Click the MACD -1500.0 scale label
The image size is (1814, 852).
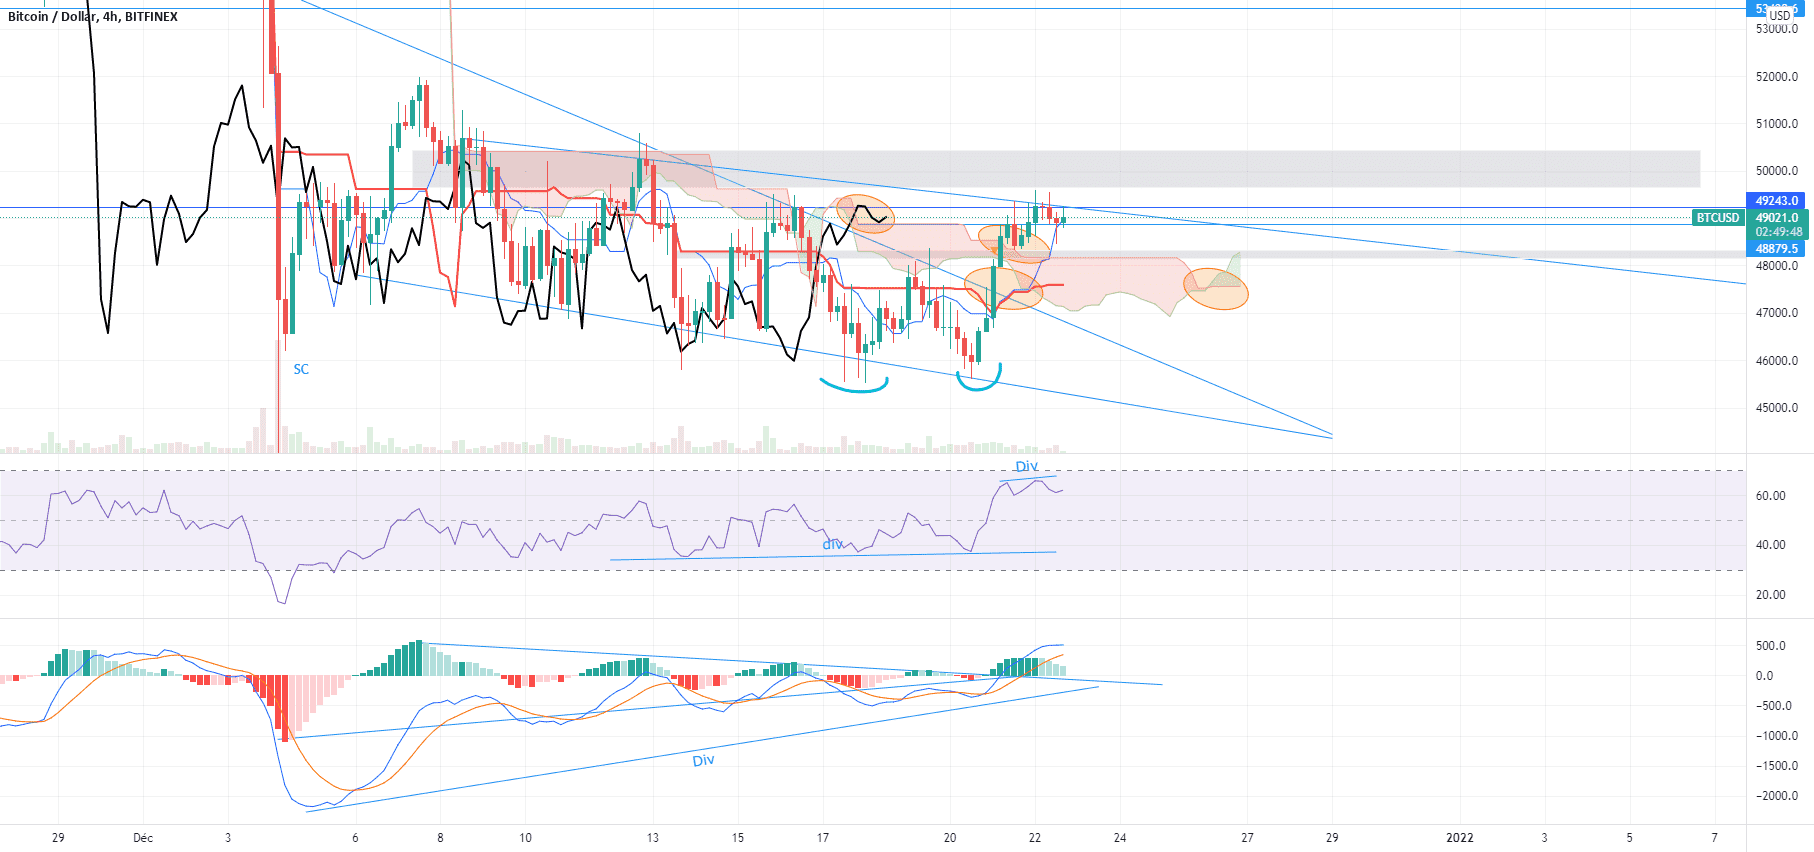click(1776, 766)
